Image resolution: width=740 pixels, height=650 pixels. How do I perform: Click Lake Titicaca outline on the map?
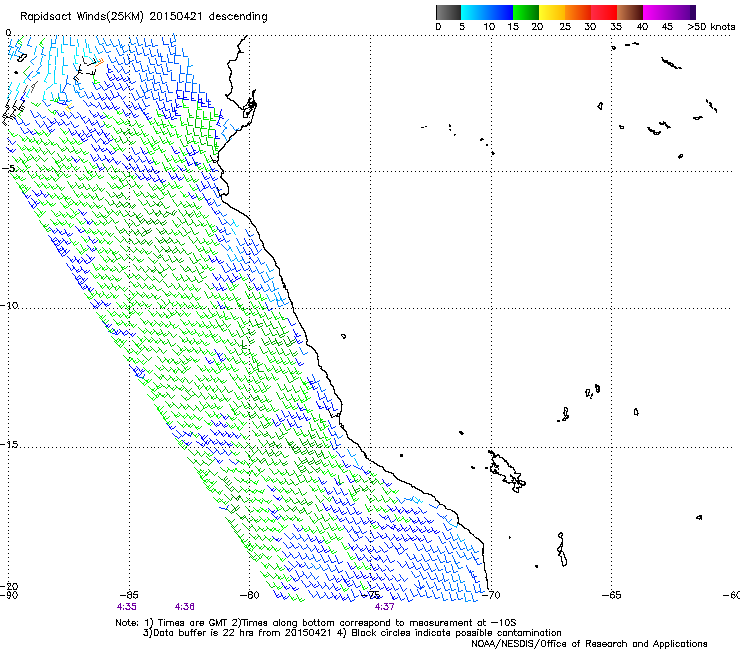[508, 472]
